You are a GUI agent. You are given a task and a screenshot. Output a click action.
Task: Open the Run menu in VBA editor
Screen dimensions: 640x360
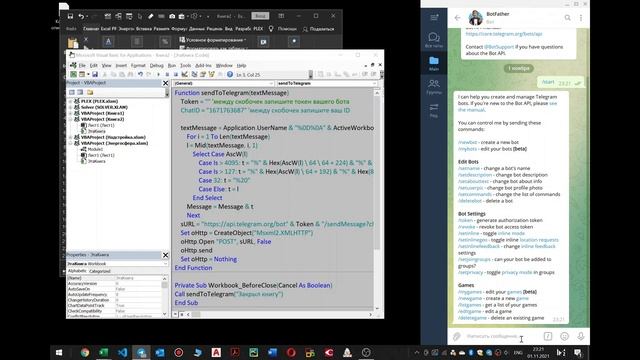pos(172,65)
